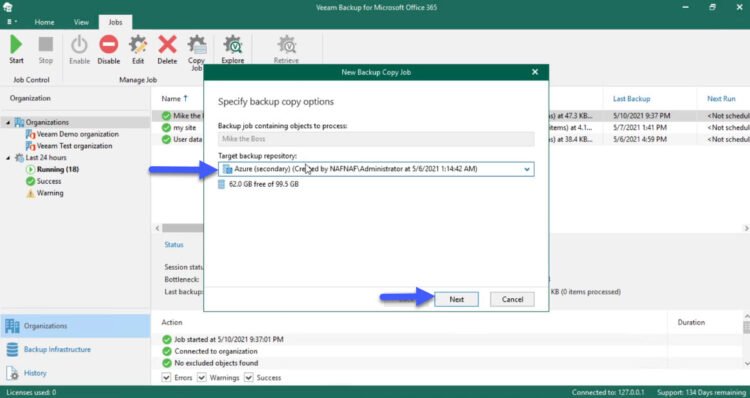Open the Target backup repository dropdown
Viewport: 750px width, 398px height.
[x=376, y=169]
